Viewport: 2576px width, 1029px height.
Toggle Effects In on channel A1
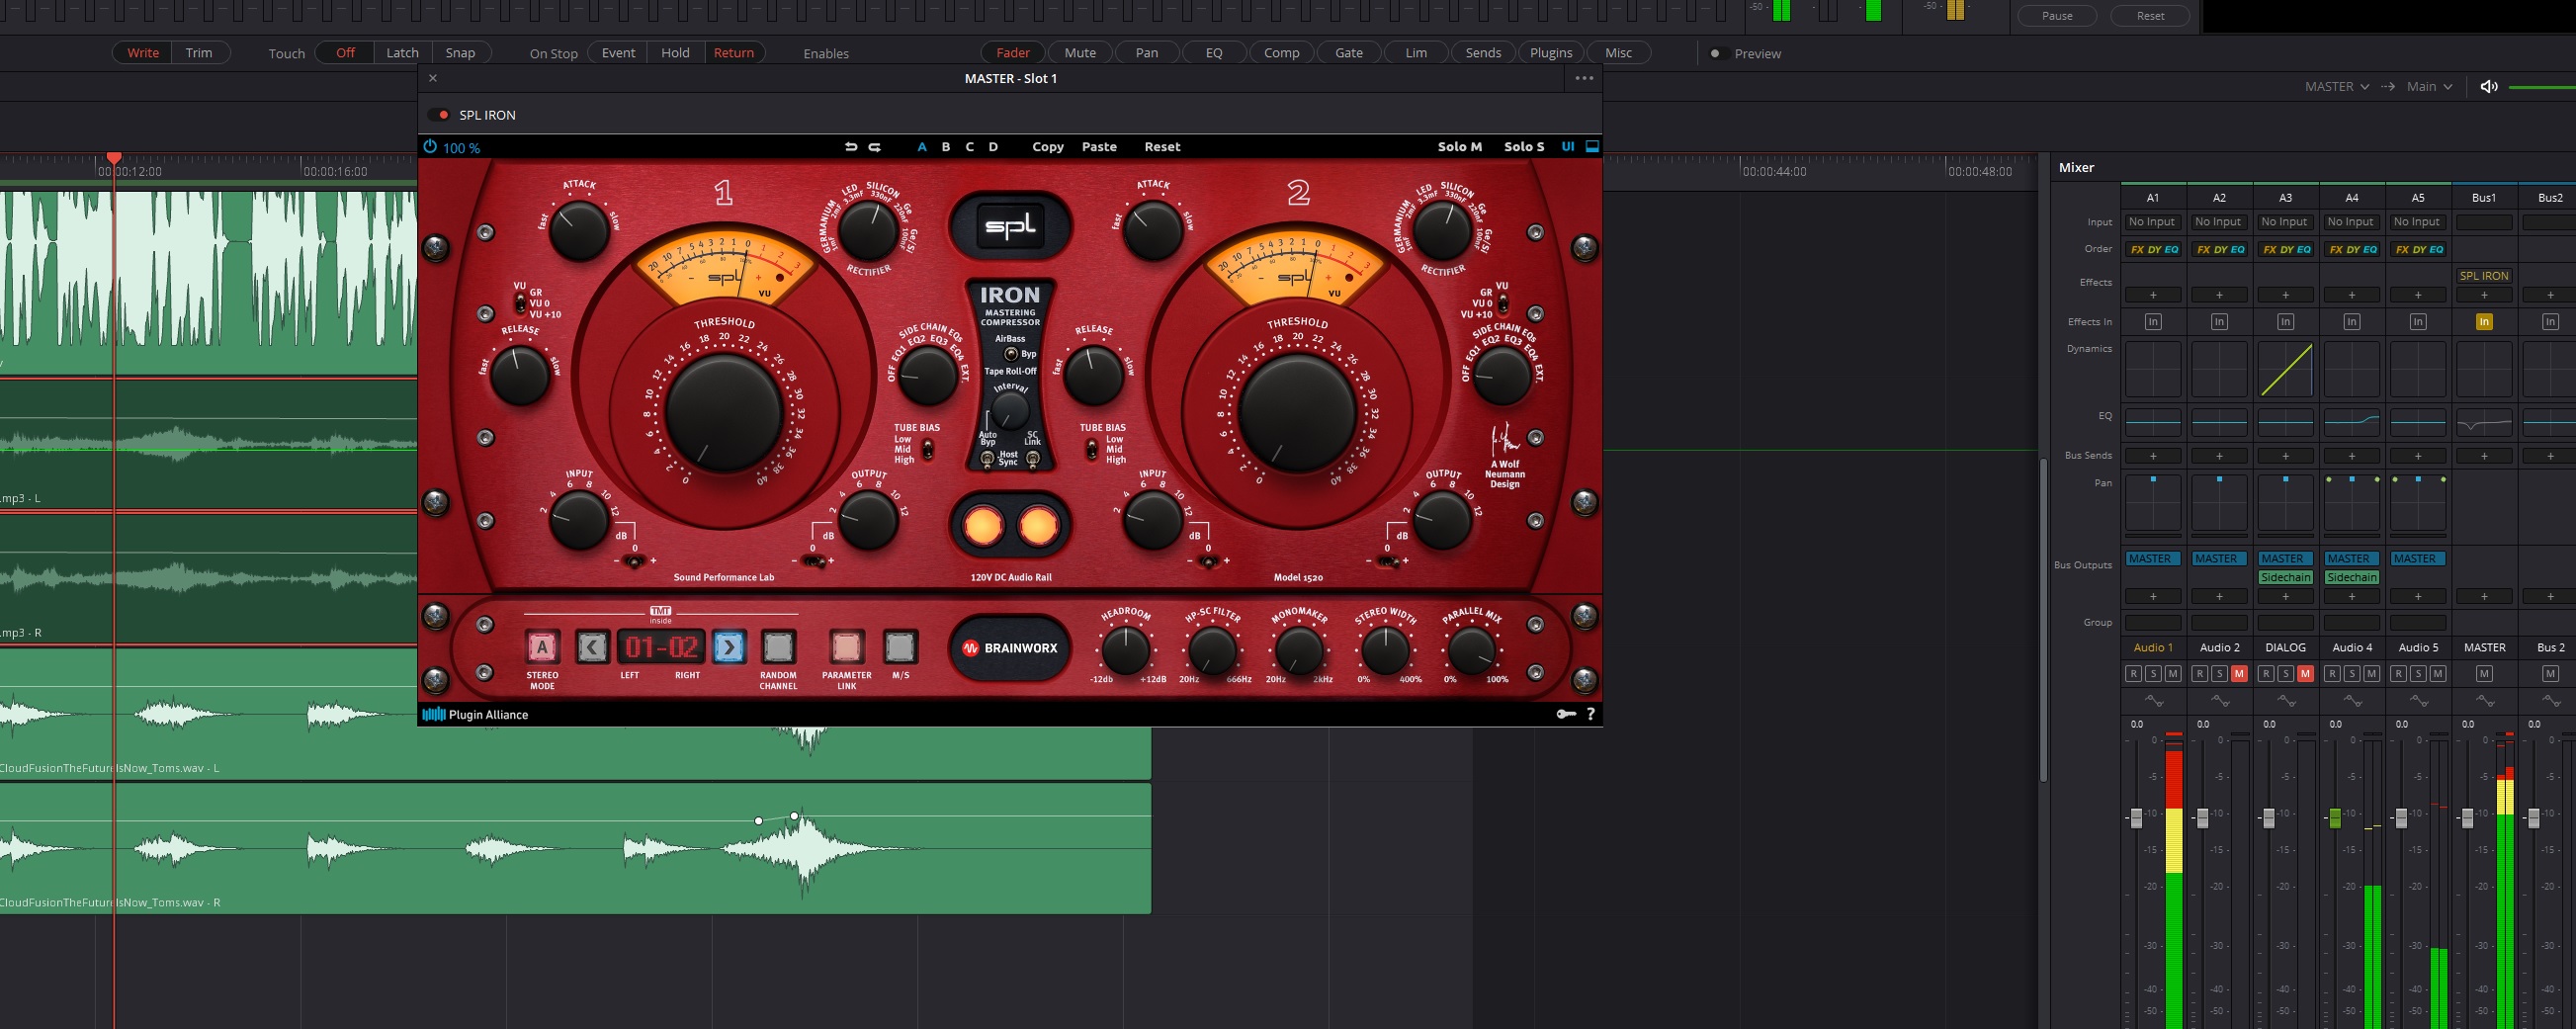coord(2152,322)
